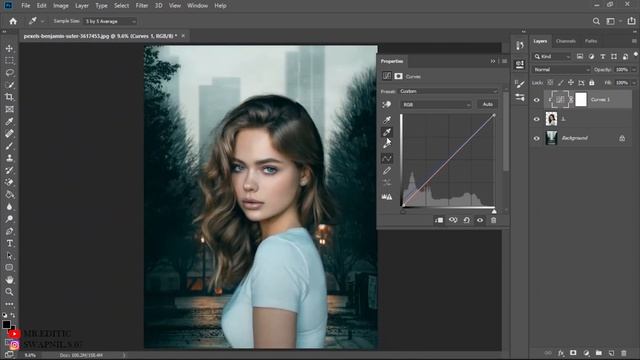The width and height of the screenshot is (640, 360).
Task: Choose edit points to modify curve
Action: (387, 158)
